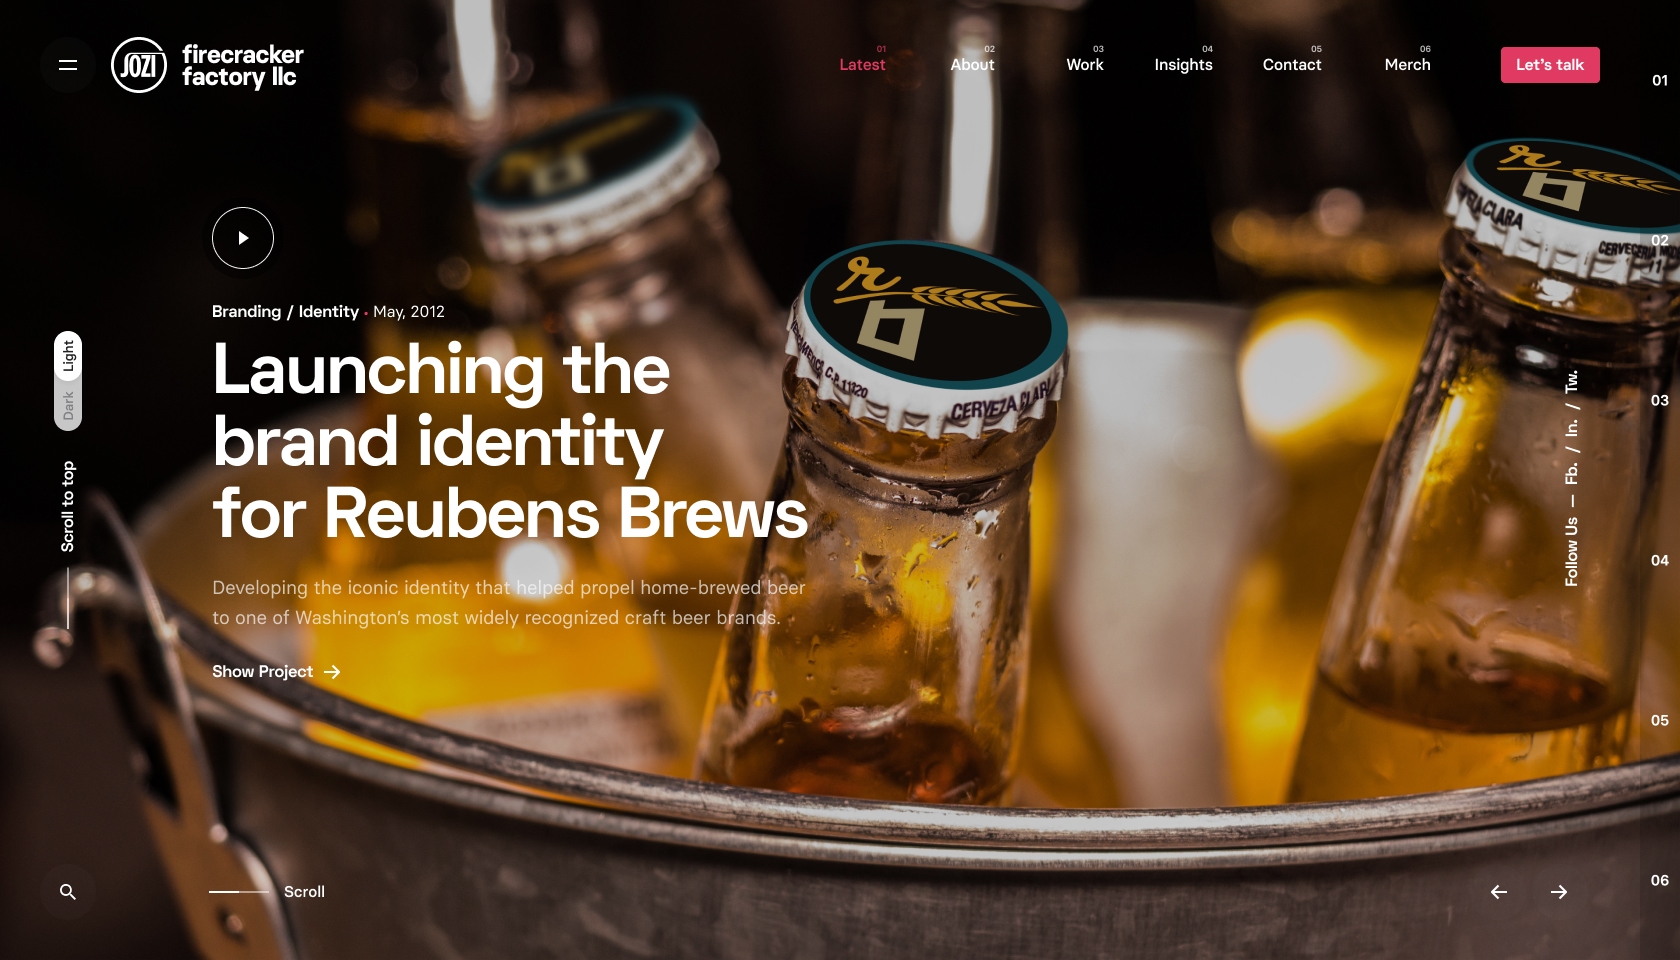1680x960 pixels.
Task: Click the firecracker factory llc wordmark
Action: pos(242,66)
